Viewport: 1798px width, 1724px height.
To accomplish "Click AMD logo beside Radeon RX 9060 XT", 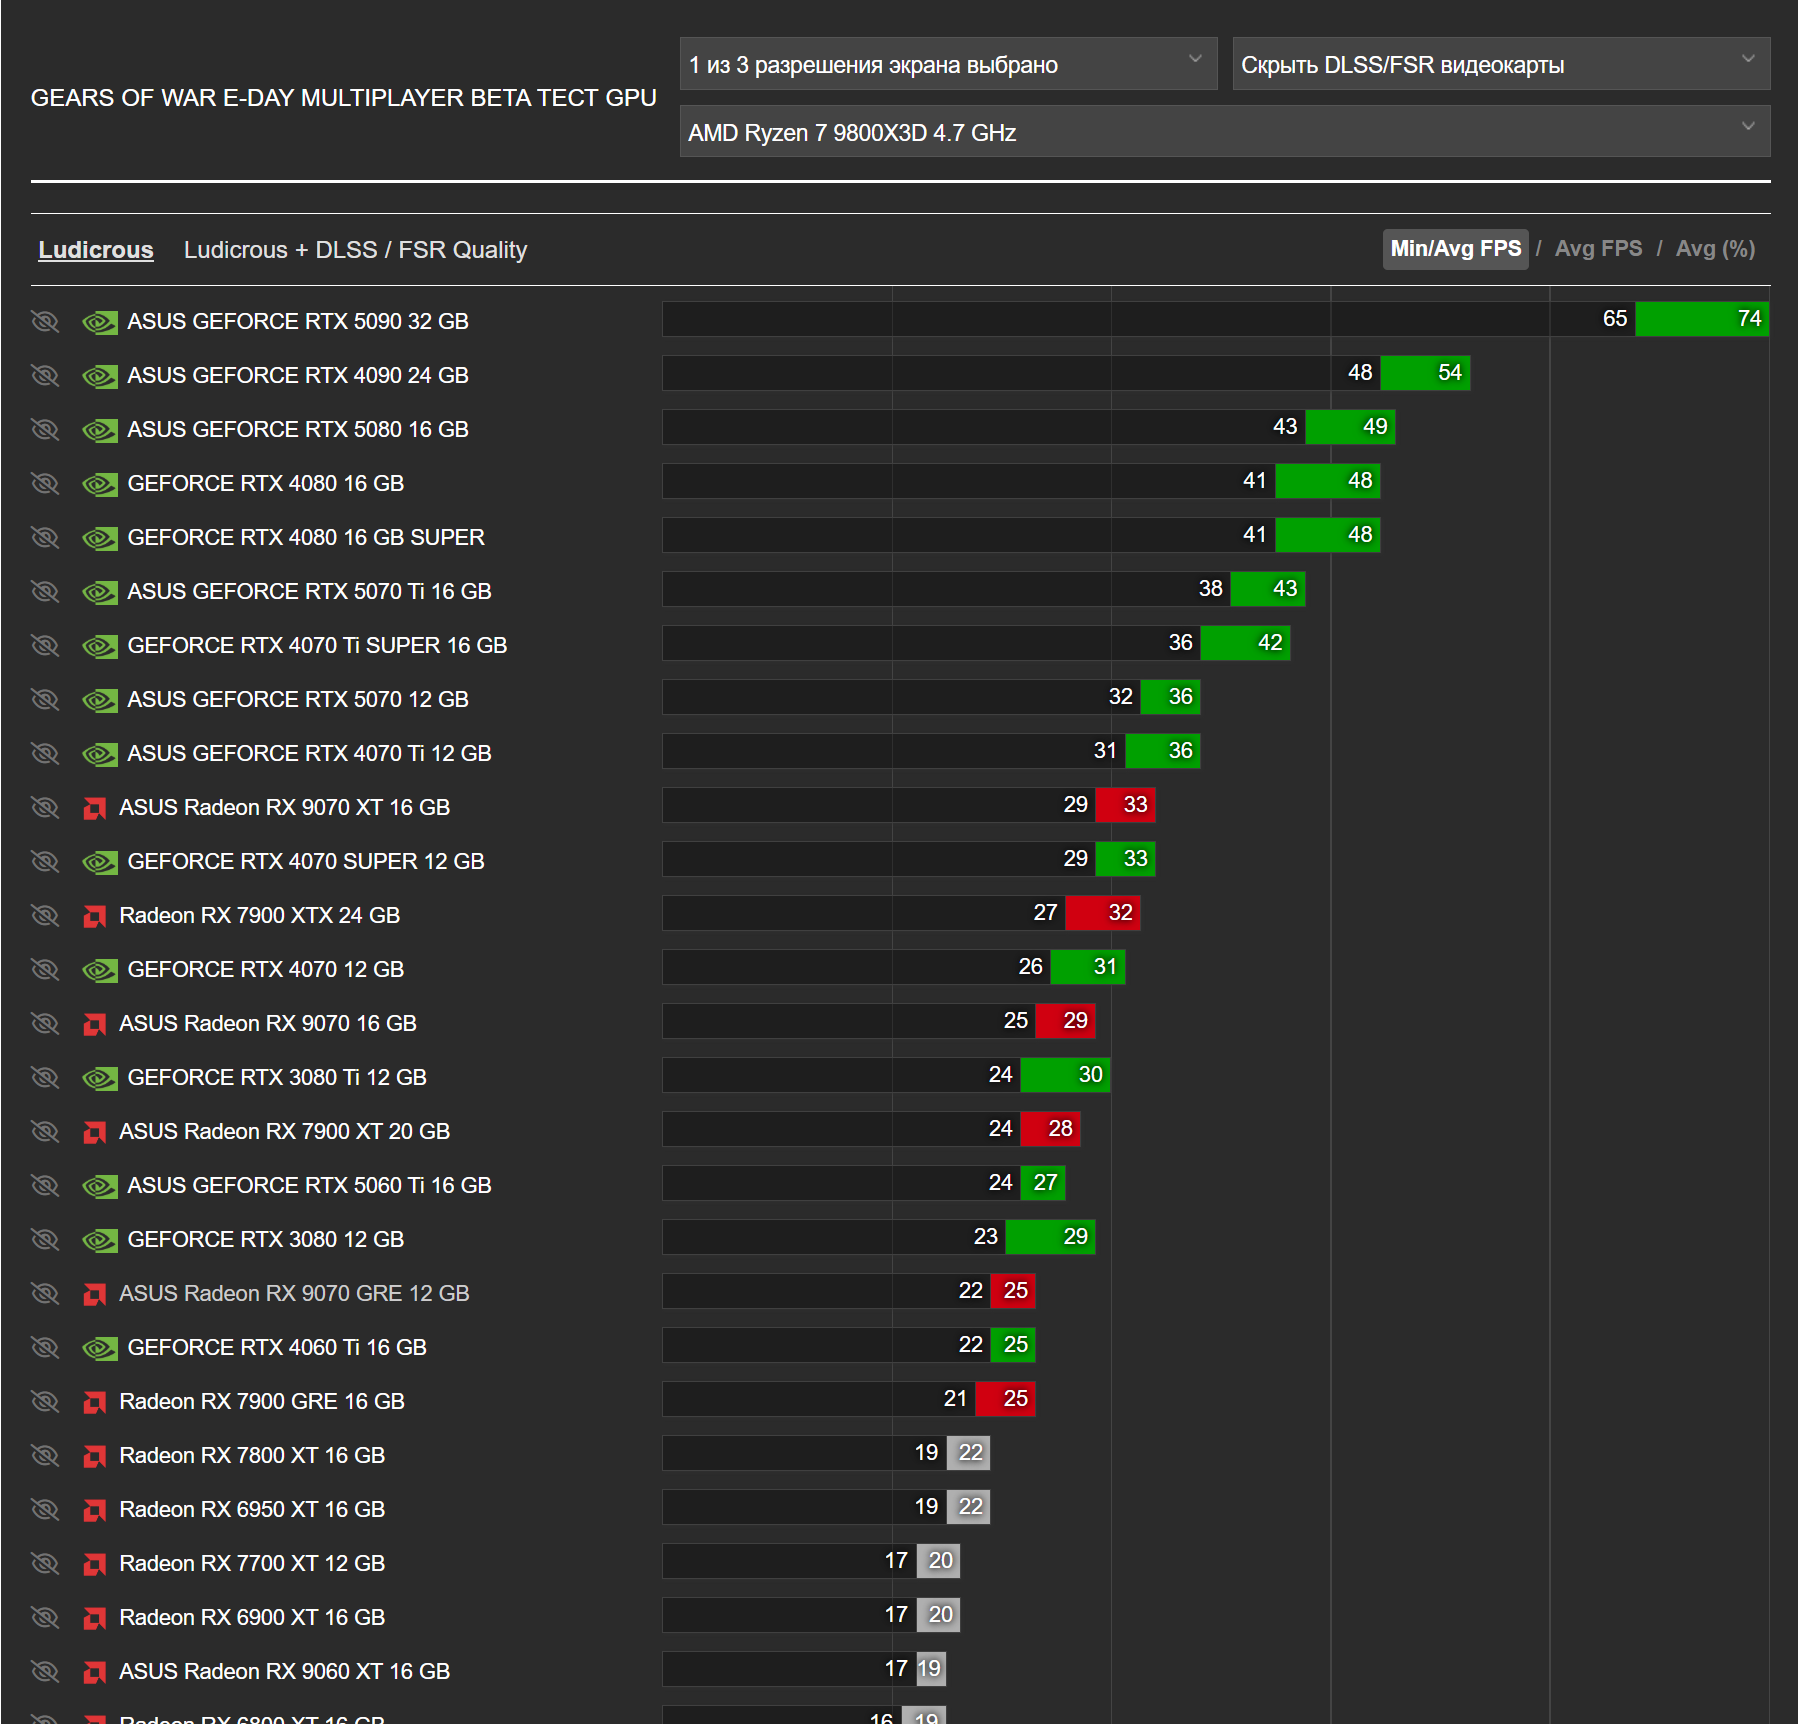I will click(95, 1672).
